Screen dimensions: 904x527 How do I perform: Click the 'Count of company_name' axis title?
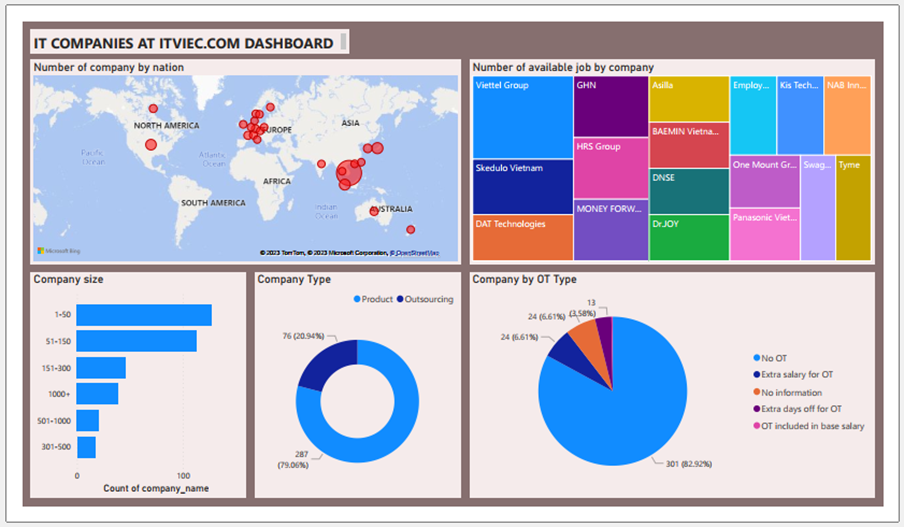coord(156,488)
